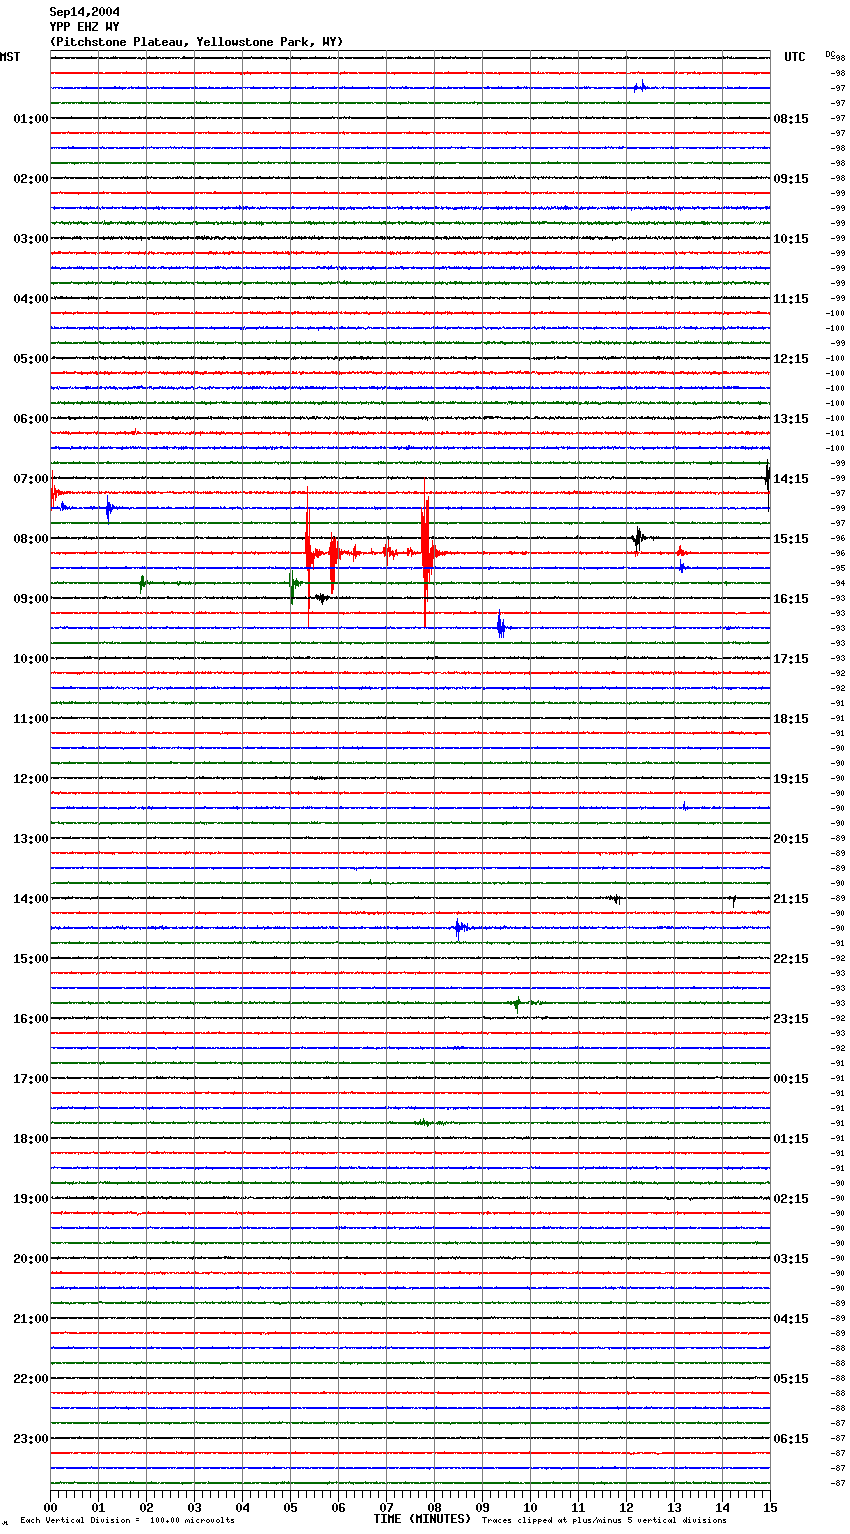The height and width of the screenshot is (1534, 850).
Task: Click the '21:15' UTC time label
Action: coord(791,899)
